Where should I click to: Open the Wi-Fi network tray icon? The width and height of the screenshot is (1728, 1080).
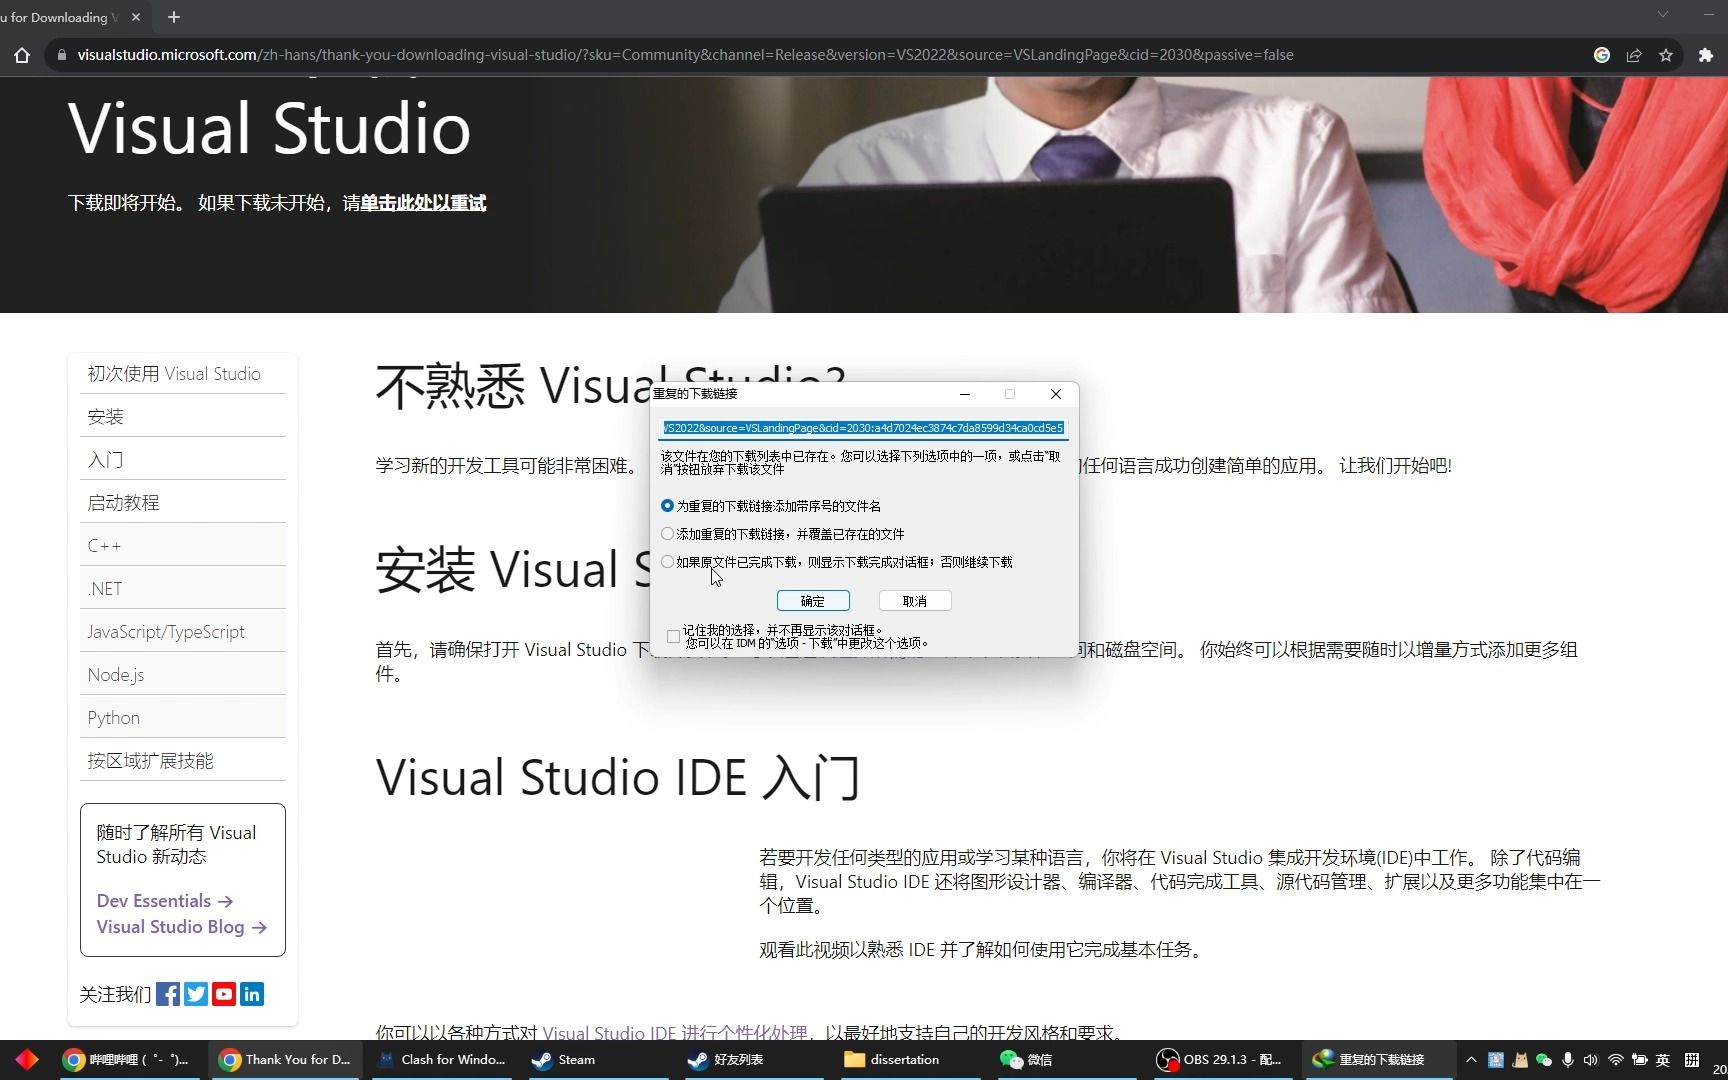click(1615, 1060)
